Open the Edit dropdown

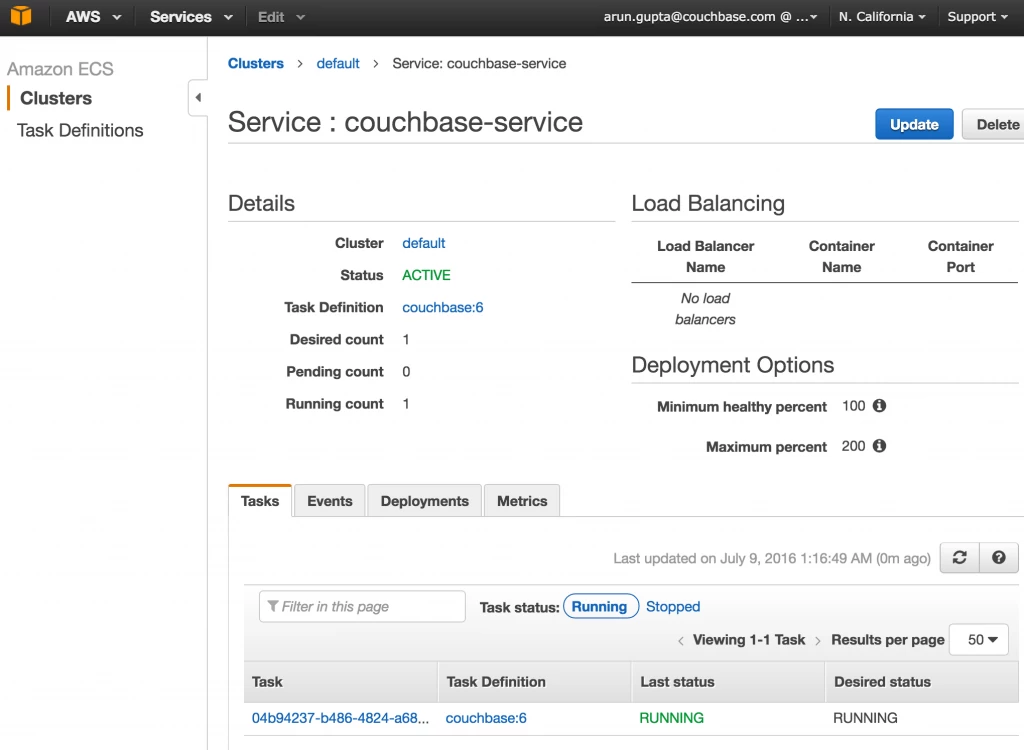(281, 17)
